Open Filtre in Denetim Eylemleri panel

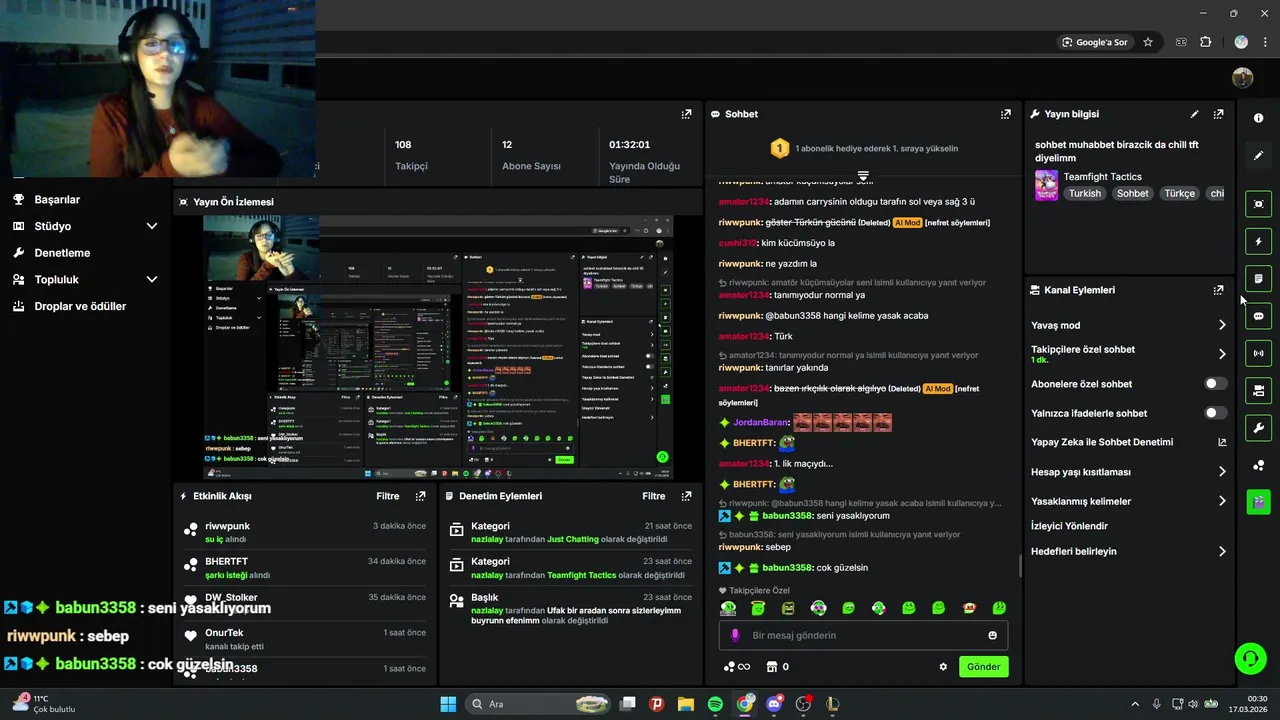pyautogui.click(x=653, y=496)
